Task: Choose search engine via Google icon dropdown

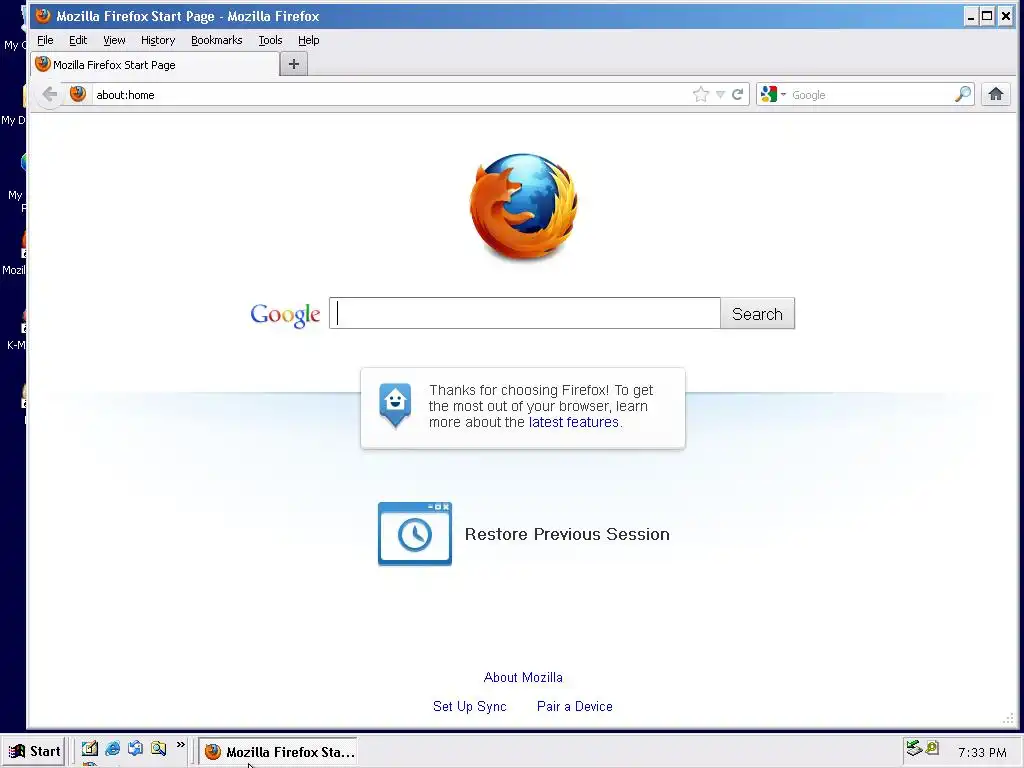Action: tap(773, 95)
